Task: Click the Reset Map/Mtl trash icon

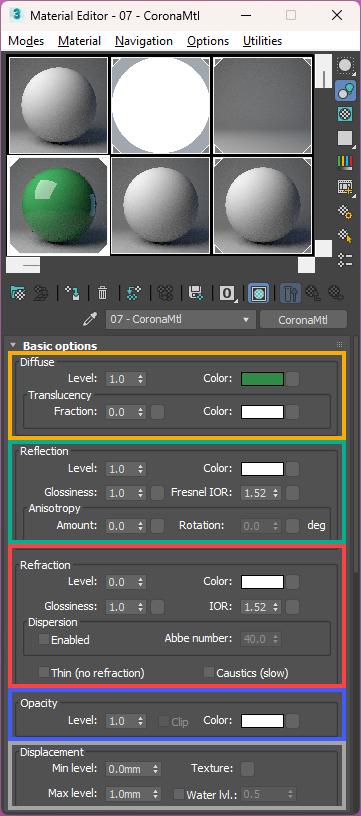Action: tap(102, 294)
